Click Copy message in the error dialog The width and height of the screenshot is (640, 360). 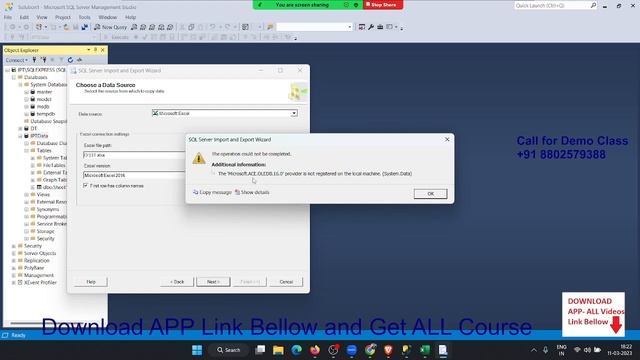pyautogui.click(x=212, y=192)
